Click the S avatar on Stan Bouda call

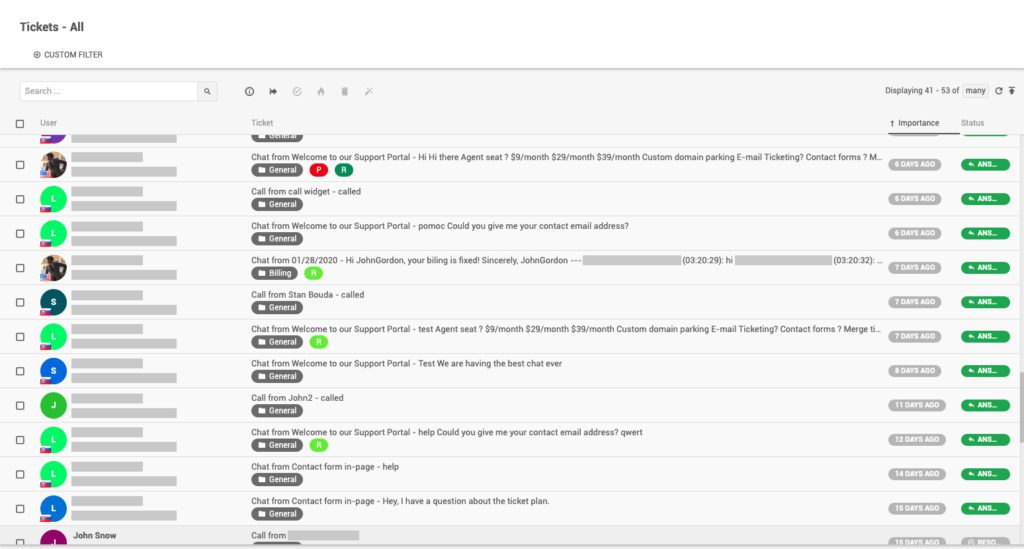(x=54, y=302)
